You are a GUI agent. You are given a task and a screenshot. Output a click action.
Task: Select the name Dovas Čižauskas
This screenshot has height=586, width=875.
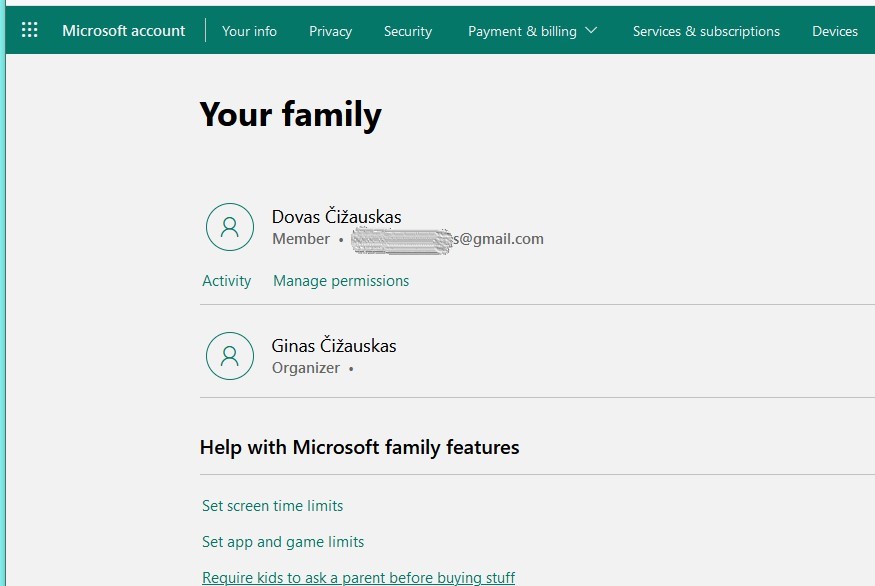(336, 216)
